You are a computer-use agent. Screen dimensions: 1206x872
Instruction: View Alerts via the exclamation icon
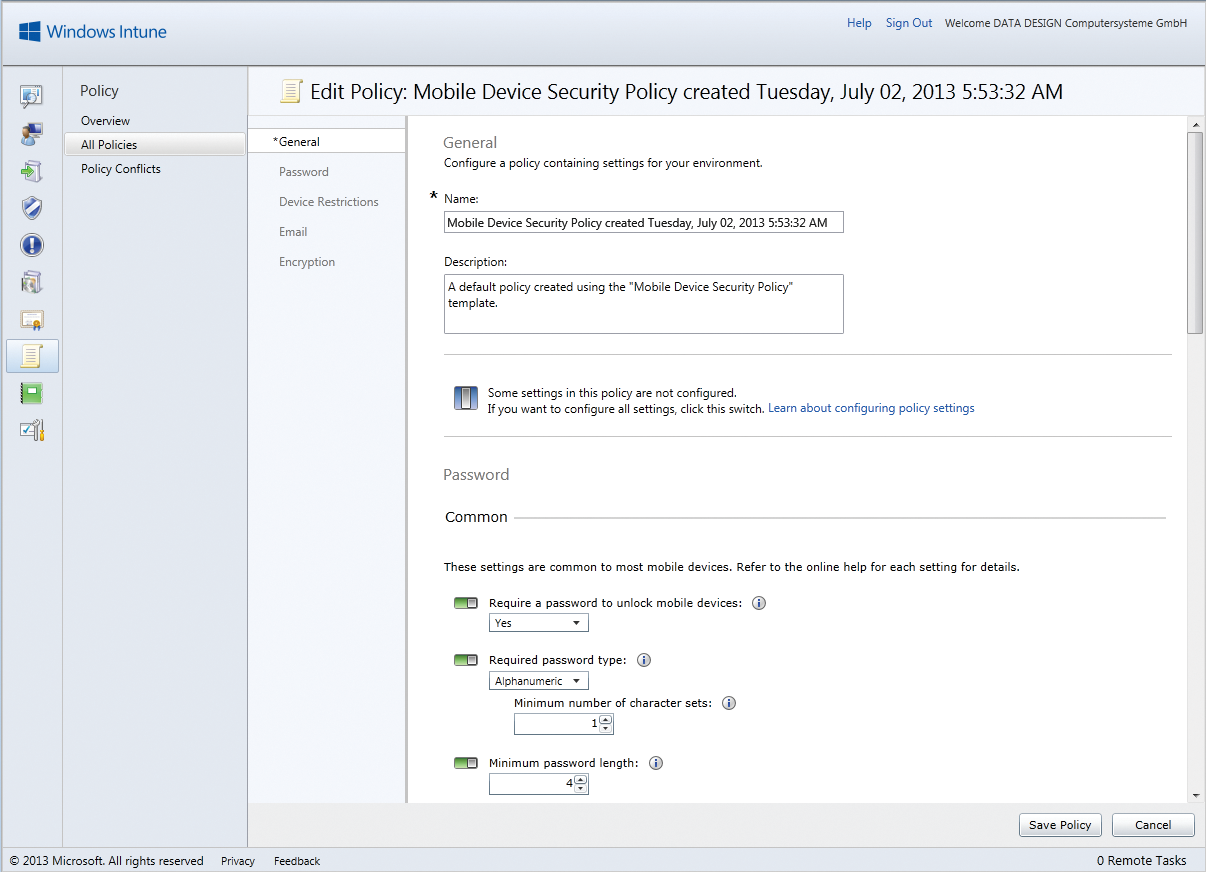pos(32,245)
